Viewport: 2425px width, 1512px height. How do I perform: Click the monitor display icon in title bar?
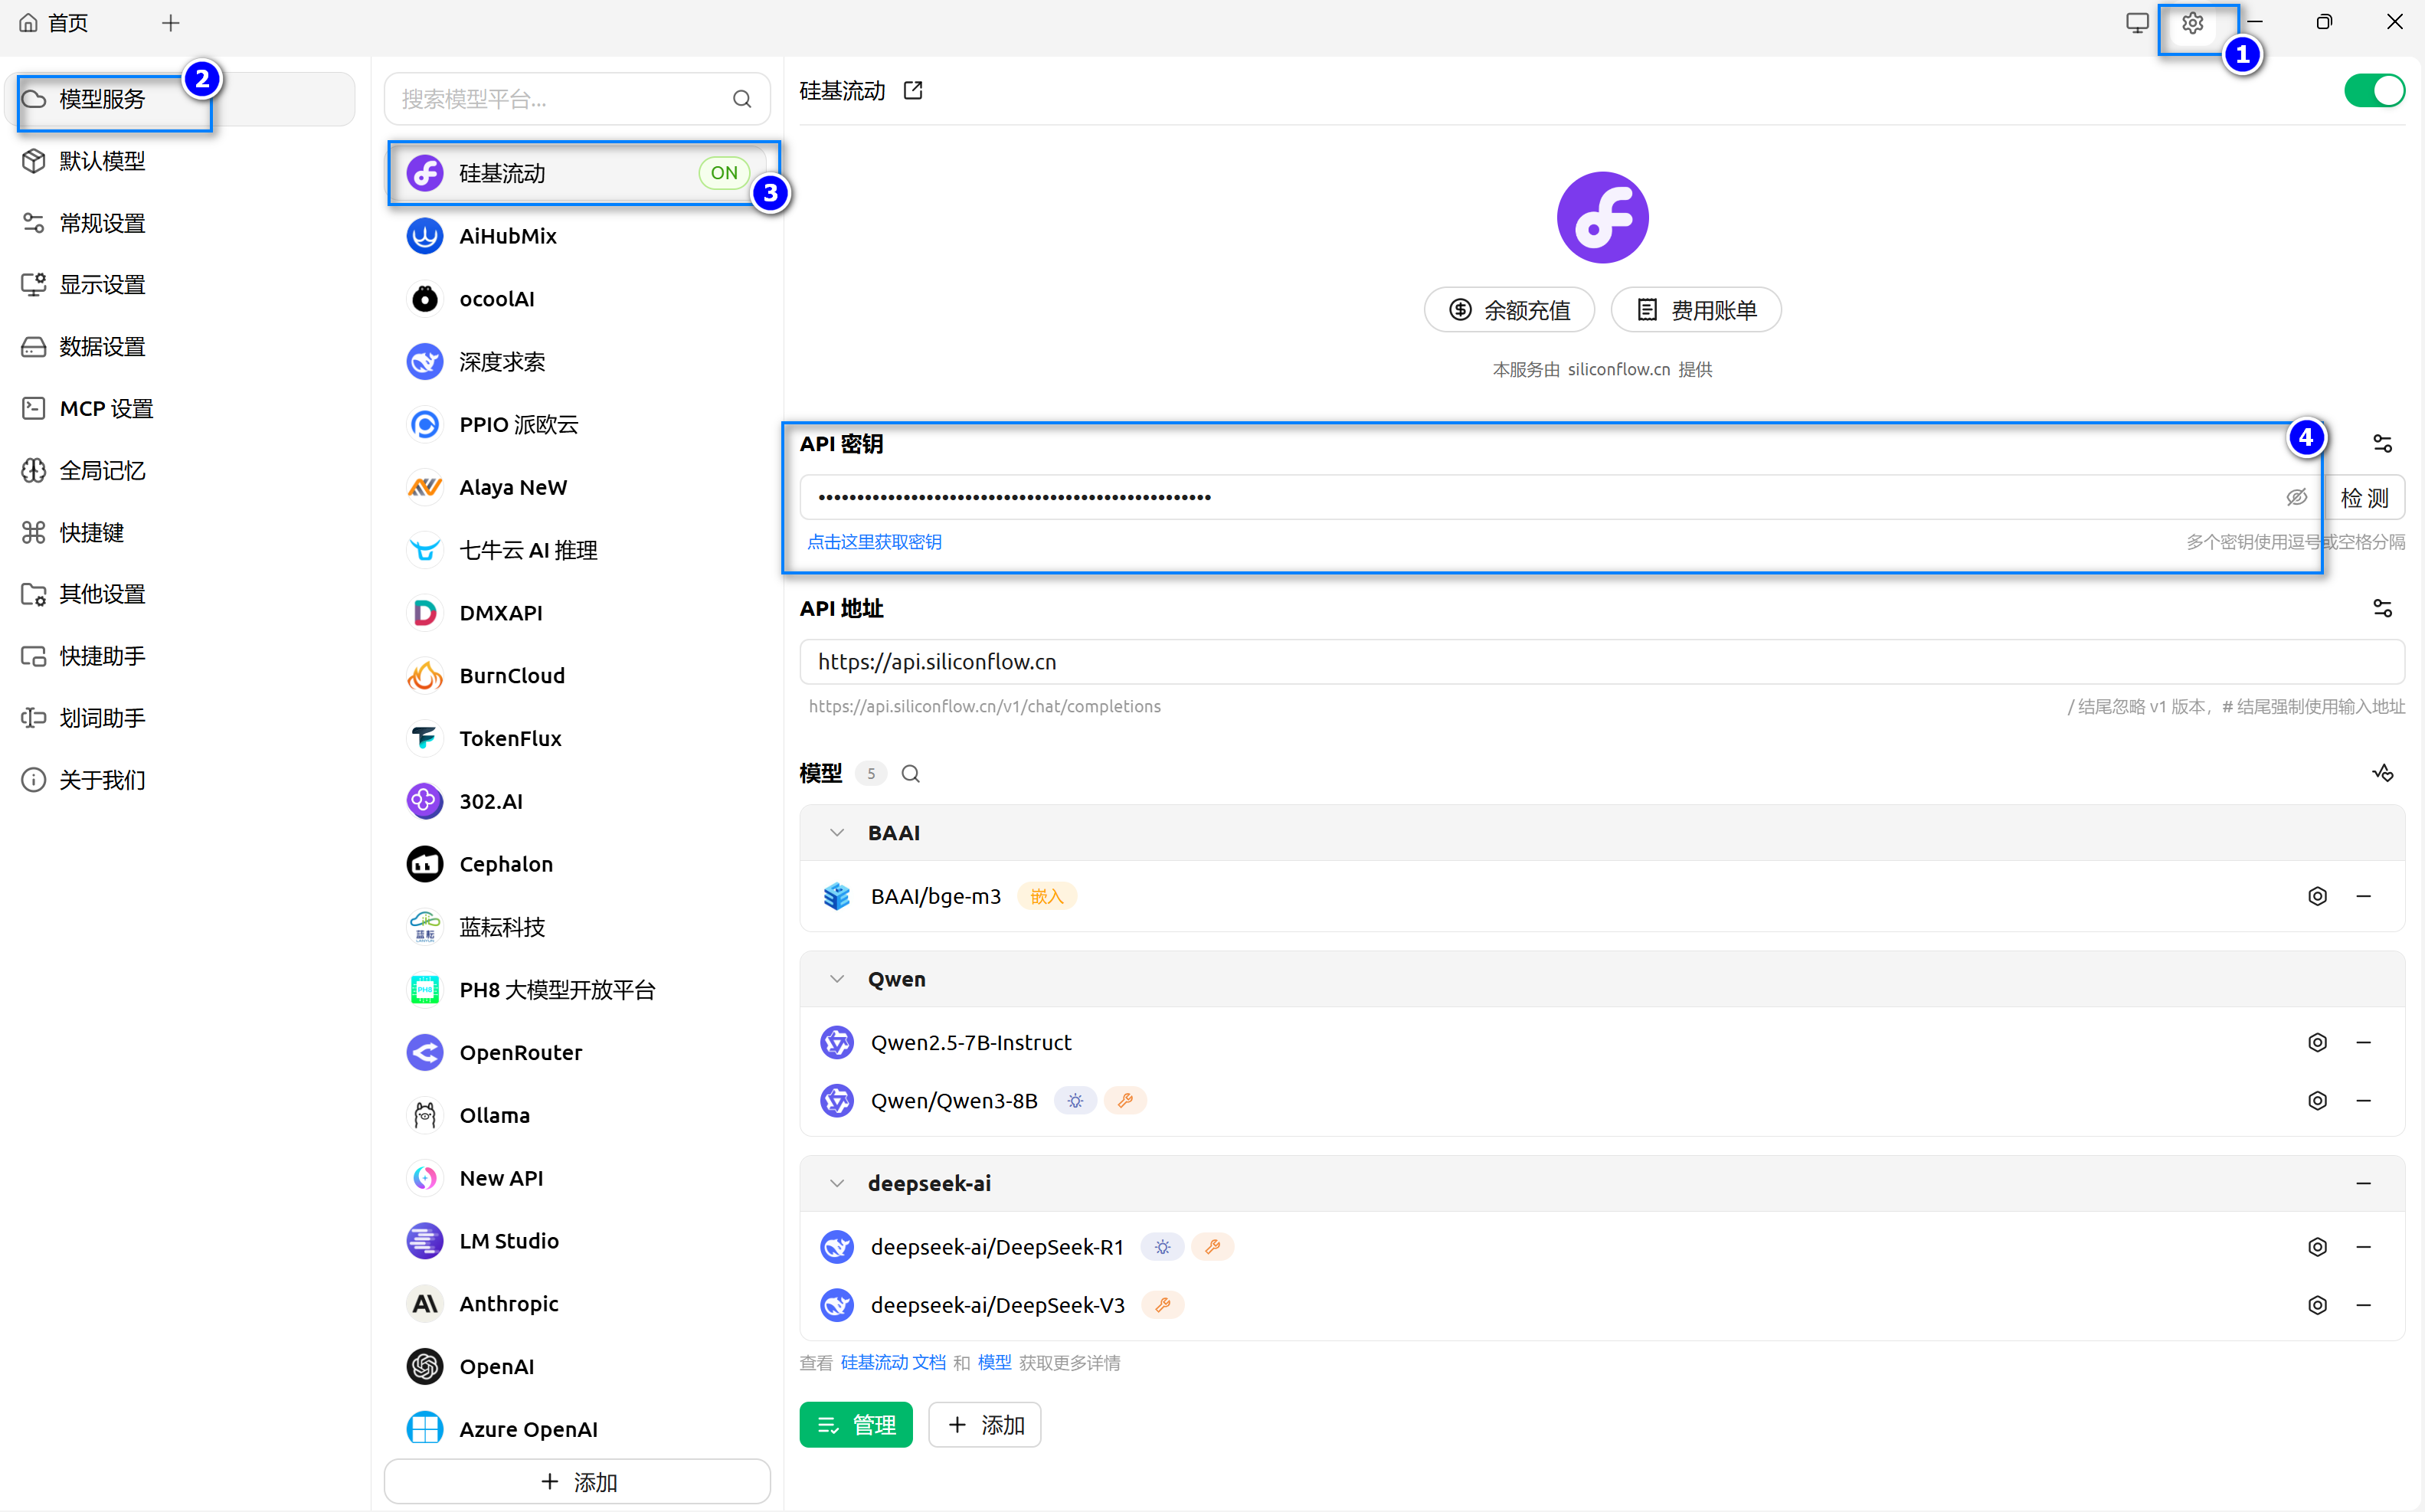2137,23
